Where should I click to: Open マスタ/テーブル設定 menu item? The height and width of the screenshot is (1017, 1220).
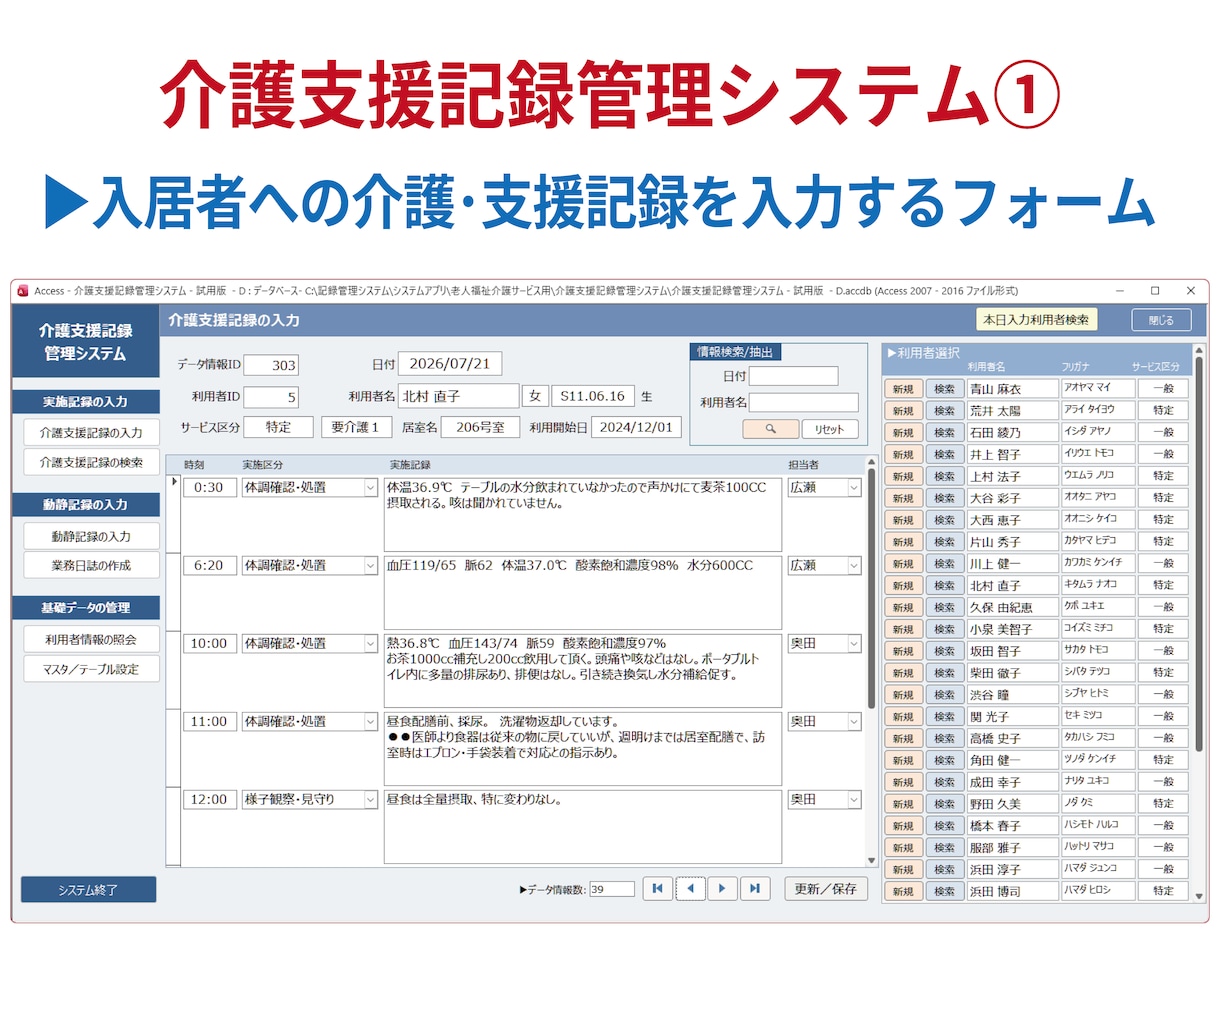coord(91,669)
